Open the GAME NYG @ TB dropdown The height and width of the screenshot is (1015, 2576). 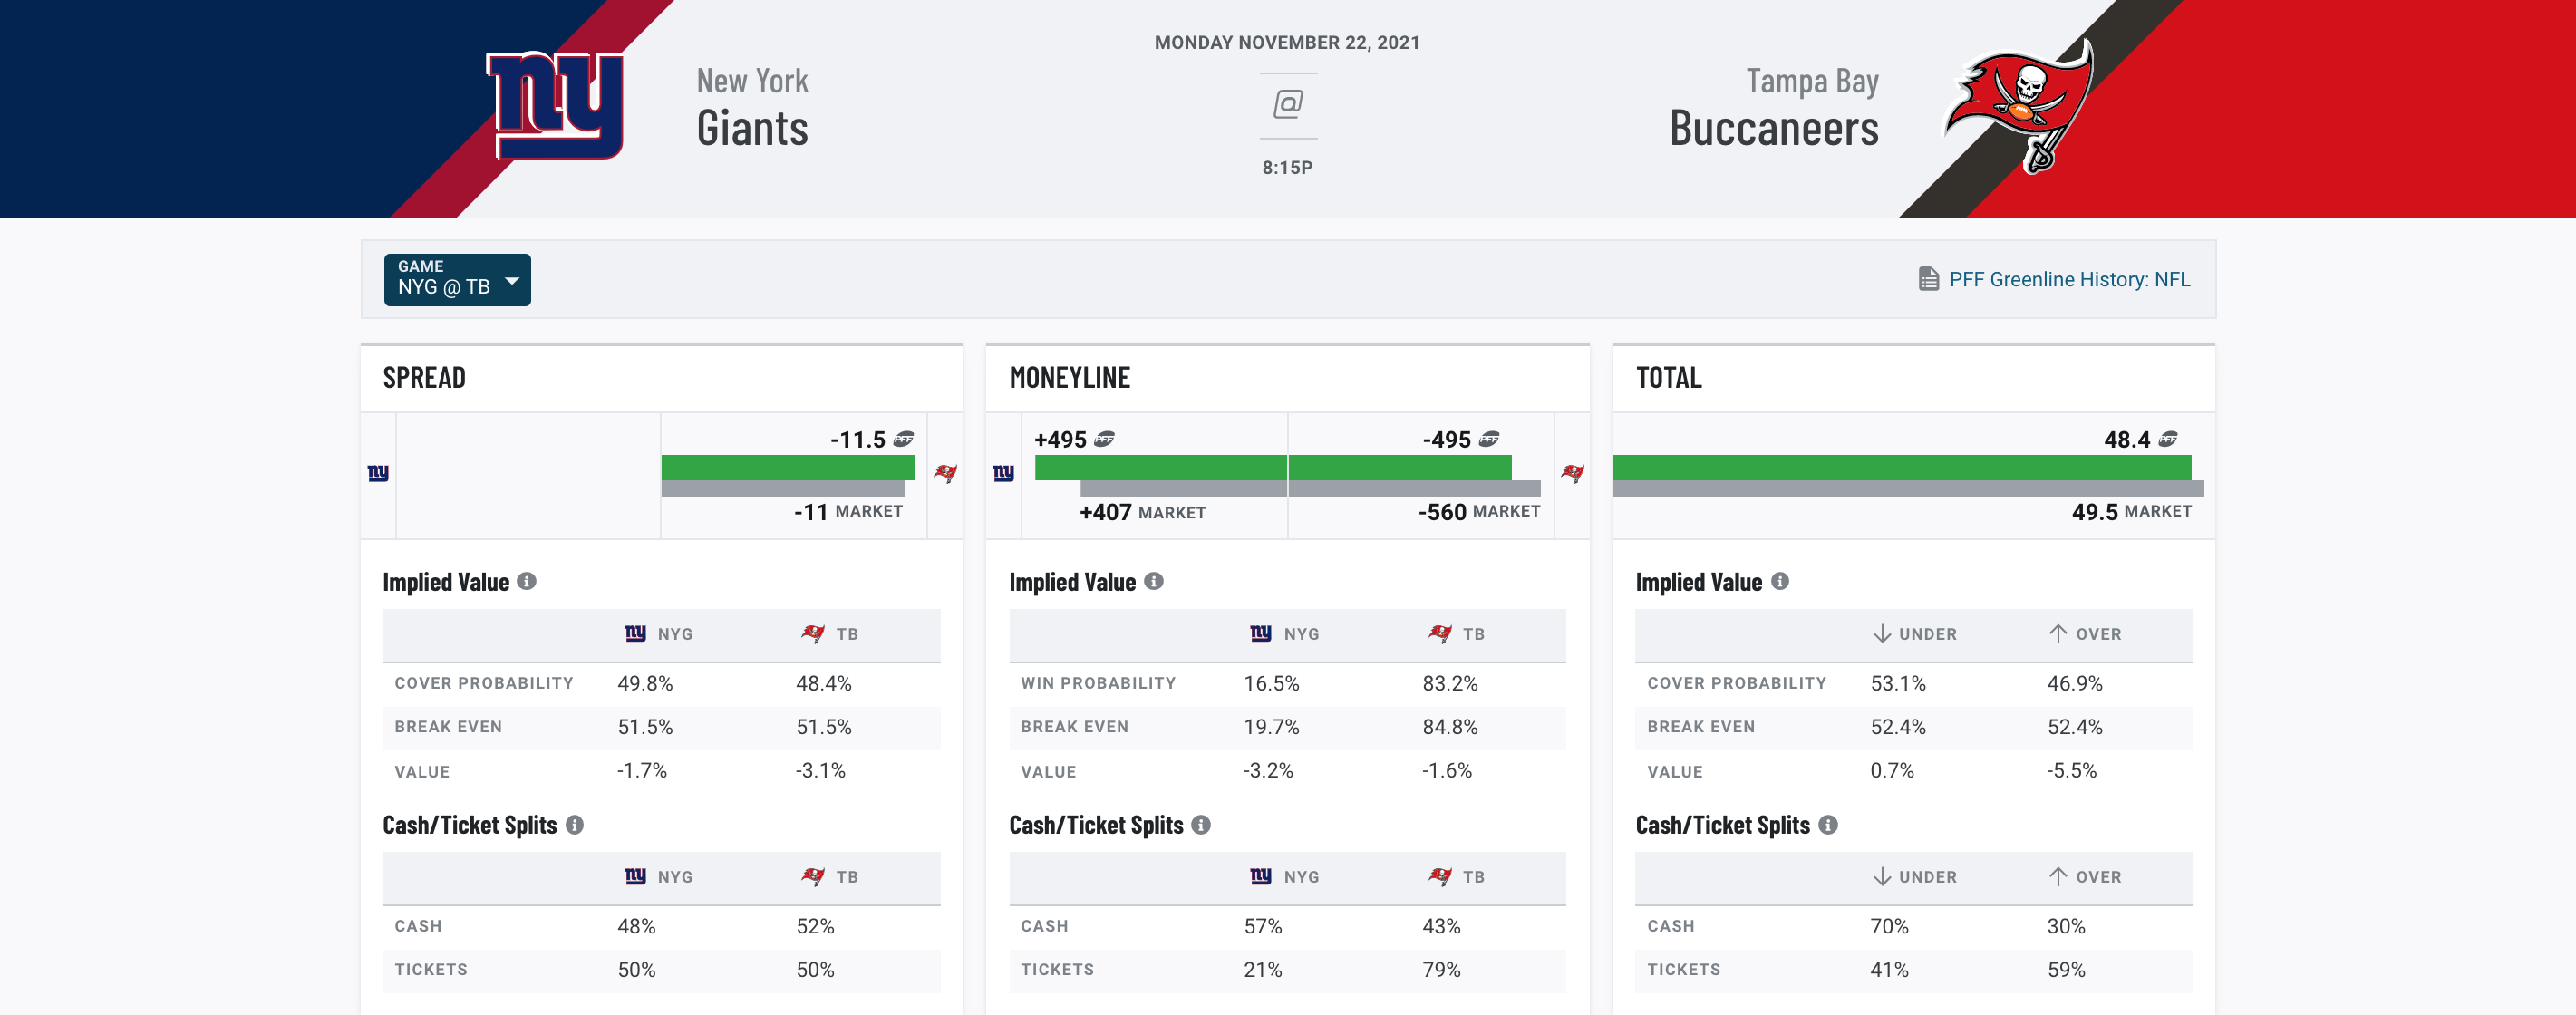point(457,279)
